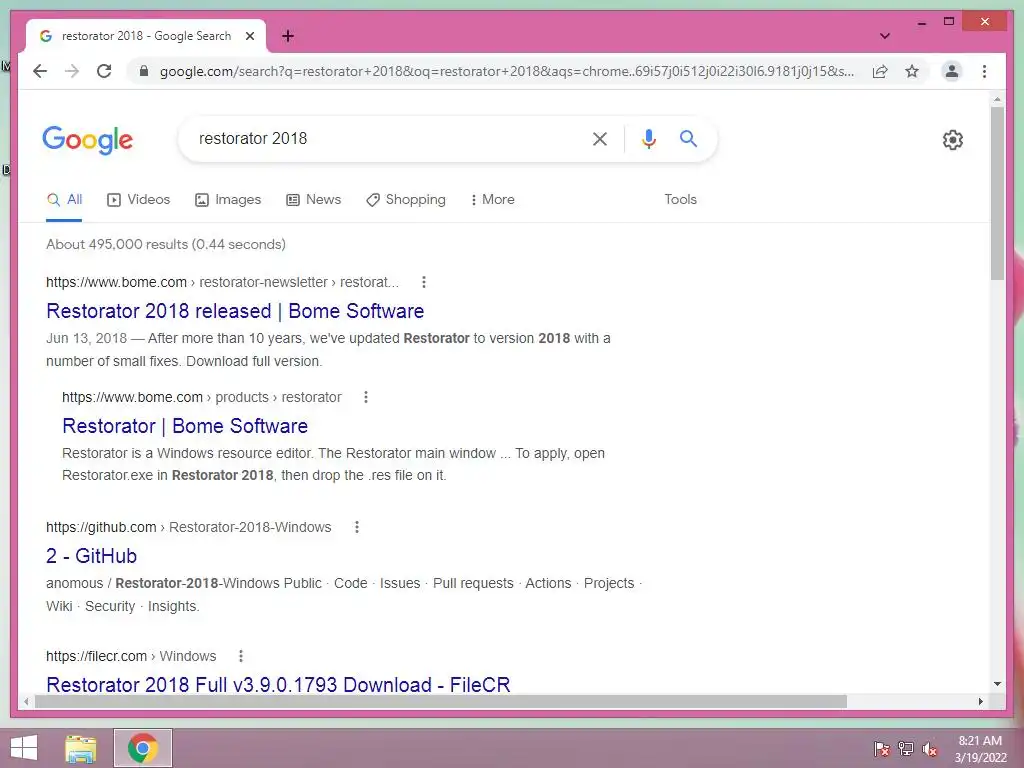This screenshot has width=1024, height=768.
Task: Switch to the Images tab
Action: (x=228, y=200)
